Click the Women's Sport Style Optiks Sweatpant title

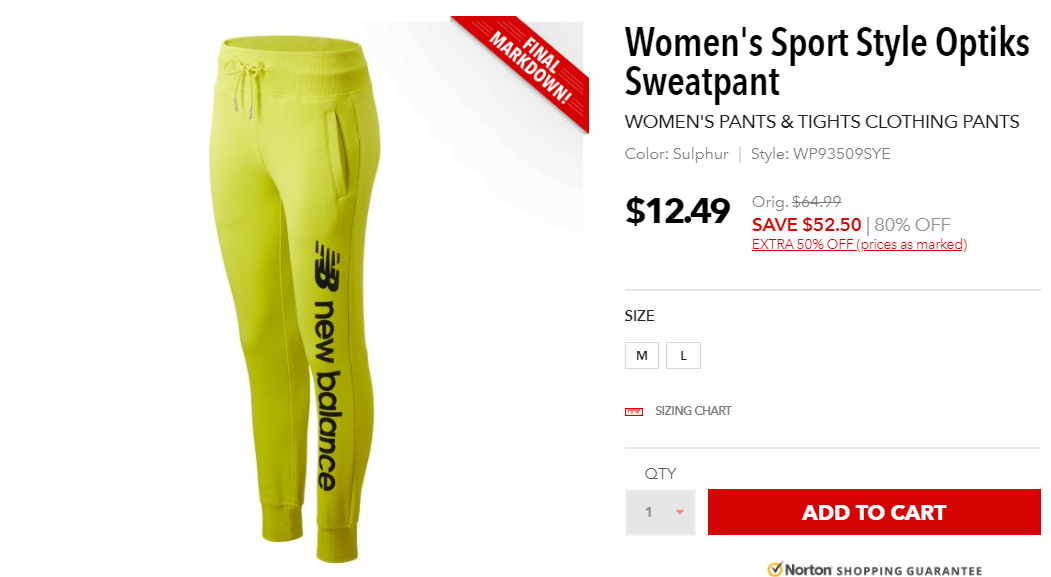826,62
